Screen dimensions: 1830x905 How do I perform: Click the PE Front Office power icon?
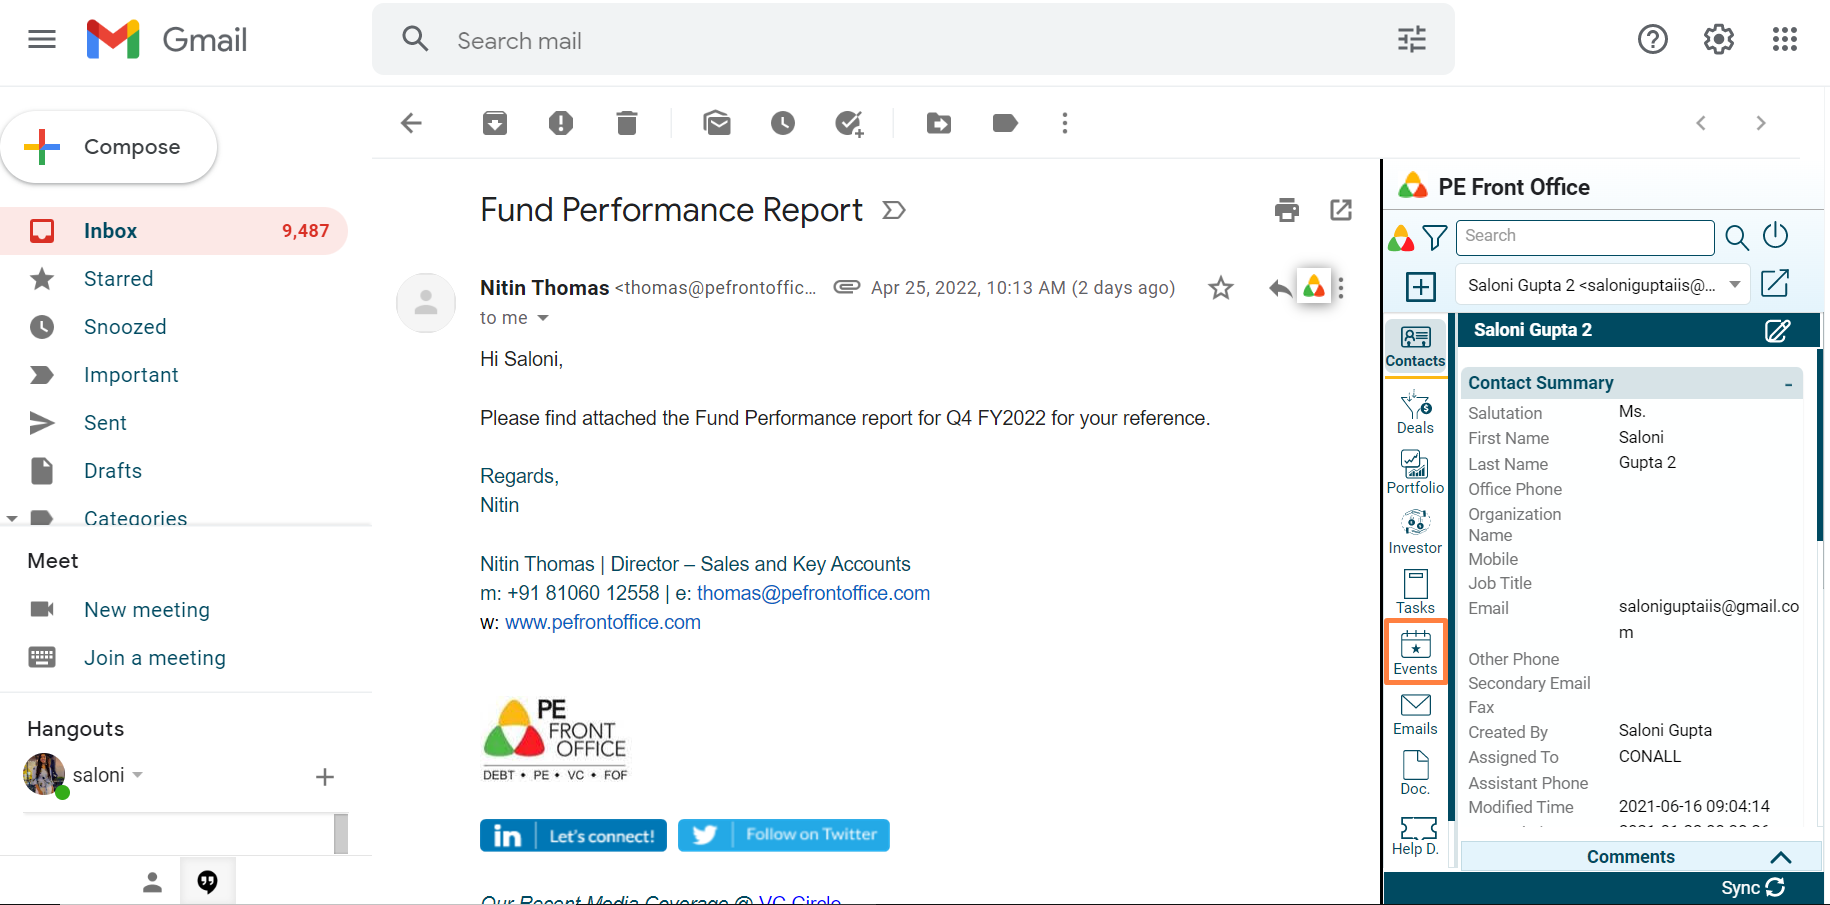[1775, 236]
